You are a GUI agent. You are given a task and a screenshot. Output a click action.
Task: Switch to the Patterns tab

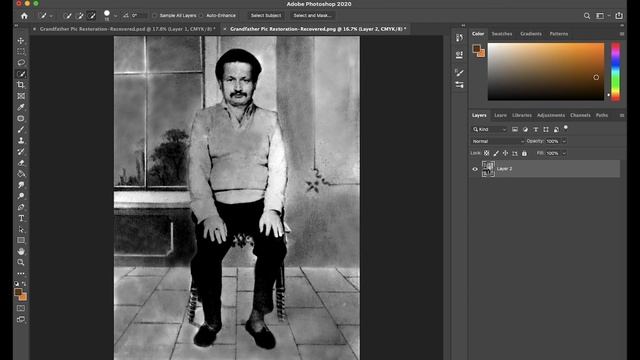(x=559, y=34)
